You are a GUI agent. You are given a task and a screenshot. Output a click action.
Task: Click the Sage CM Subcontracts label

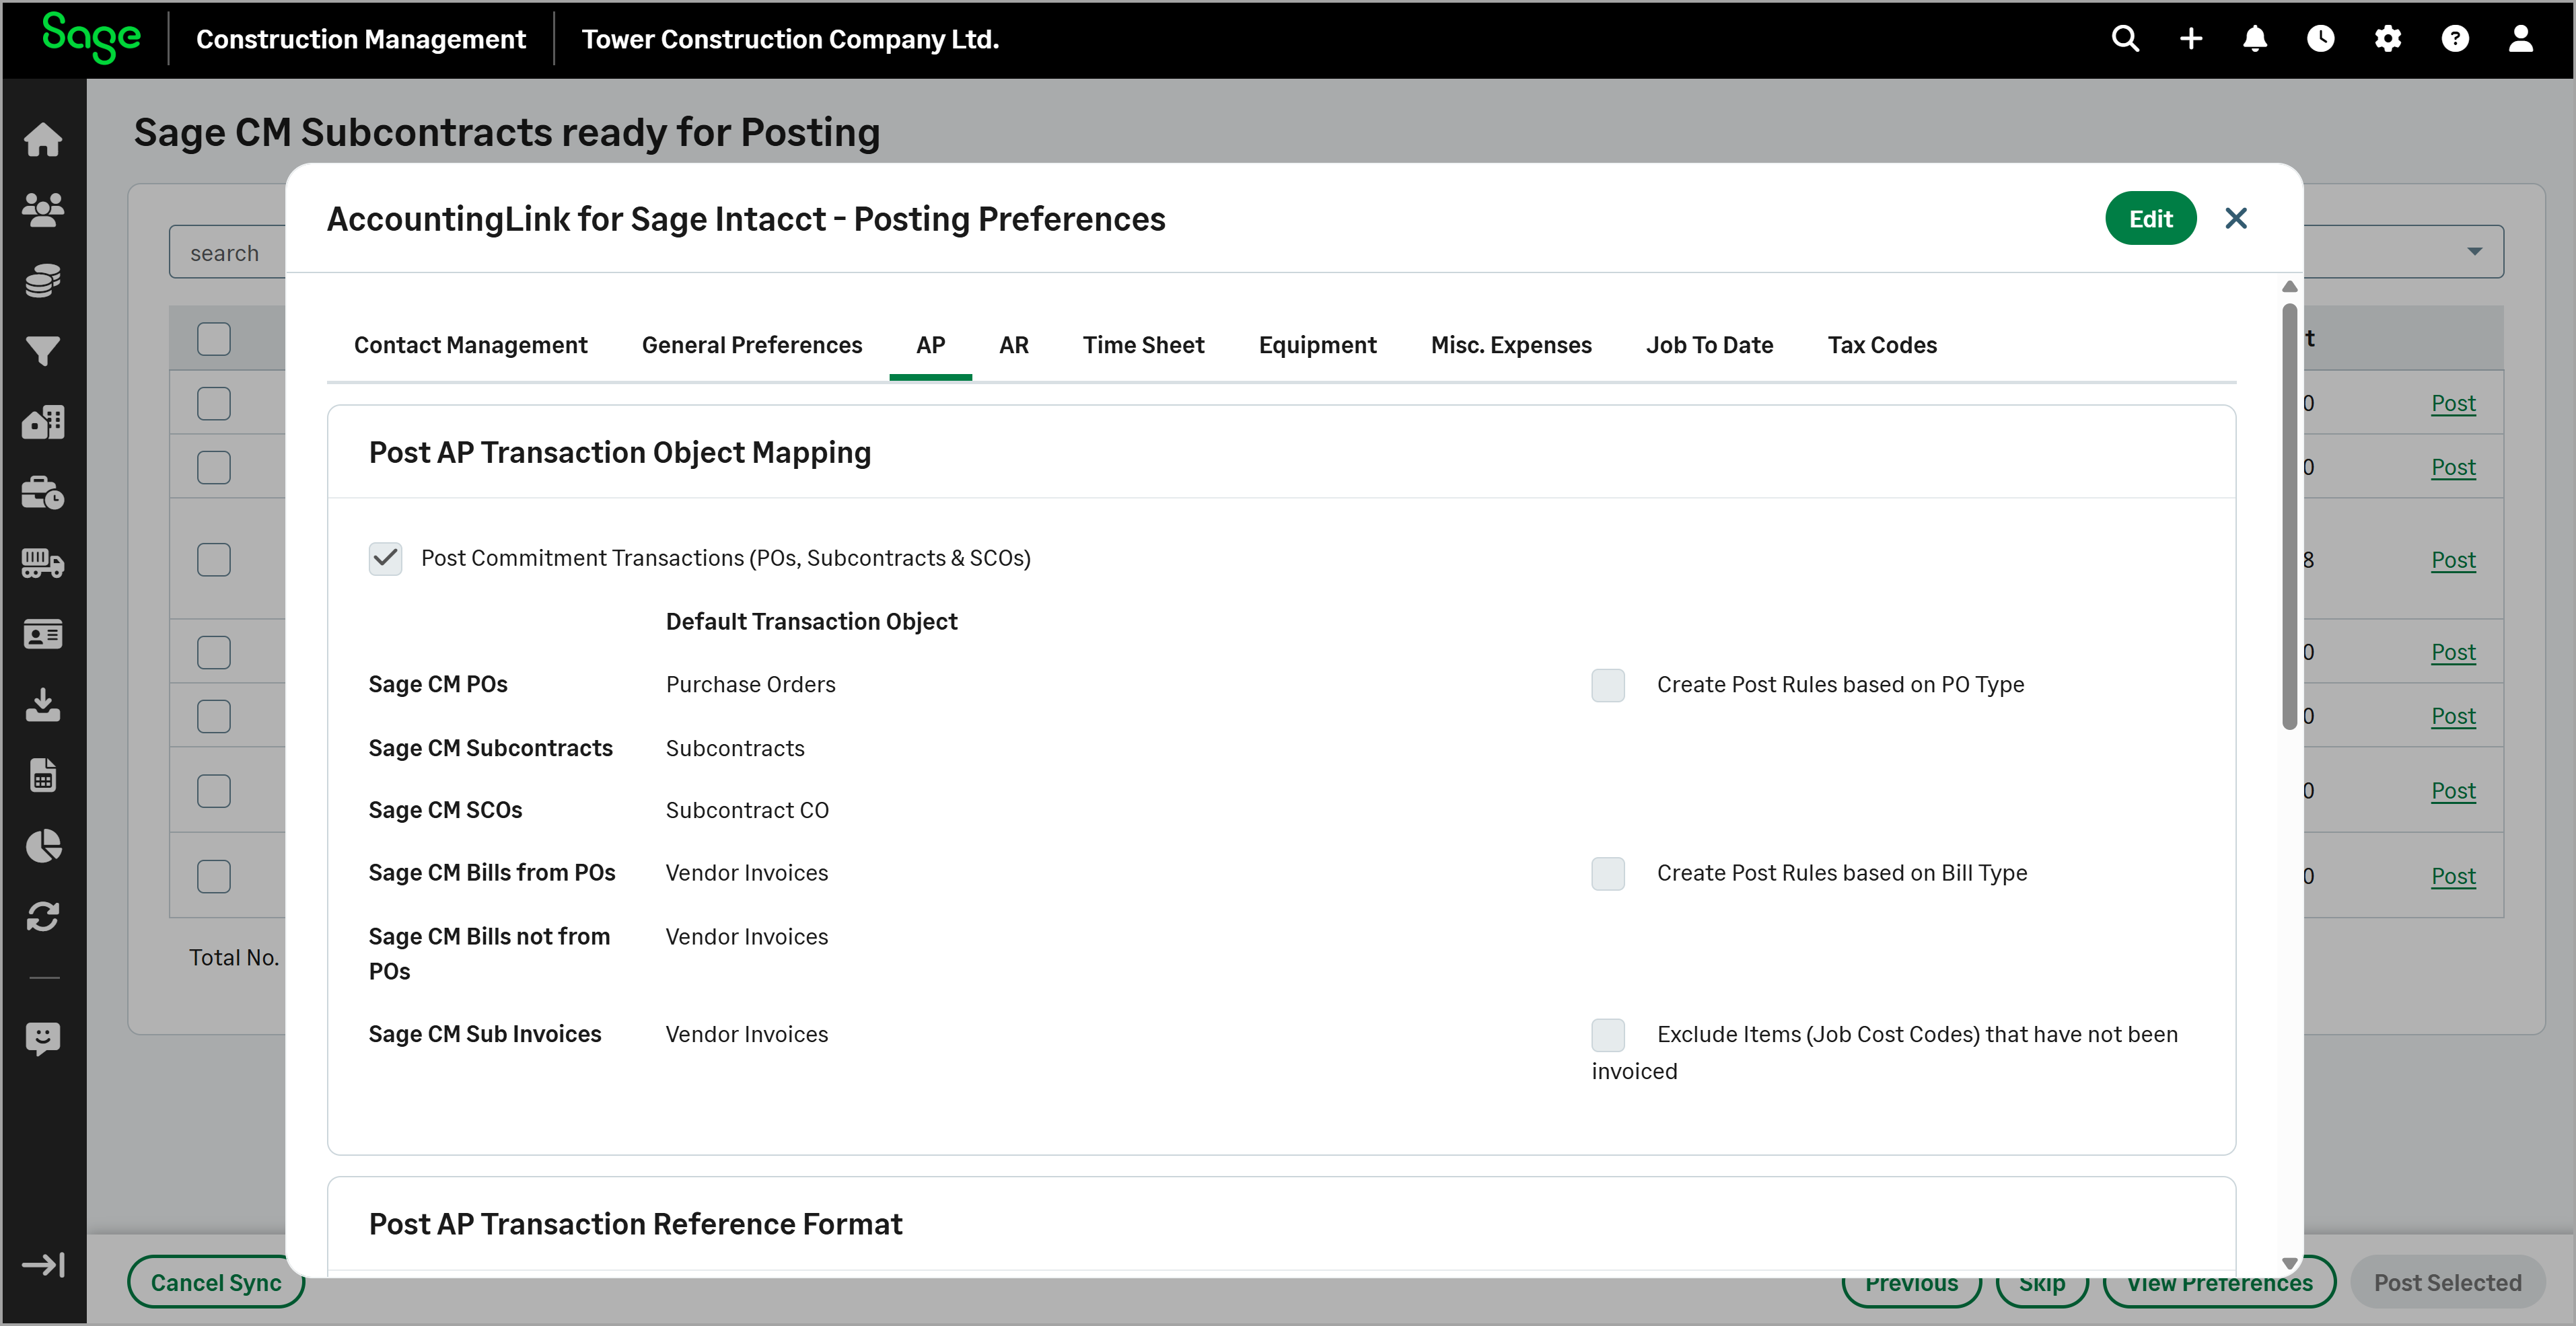point(490,748)
